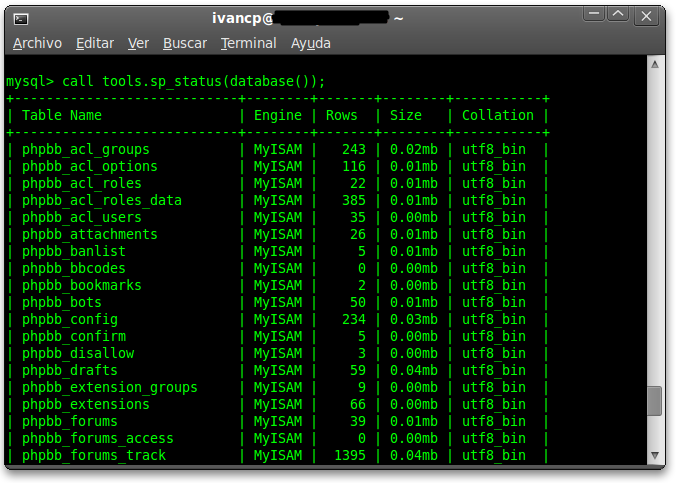The height and width of the screenshot is (483, 676).
Task: Open the Ayuda menu
Action: click(311, 44)
